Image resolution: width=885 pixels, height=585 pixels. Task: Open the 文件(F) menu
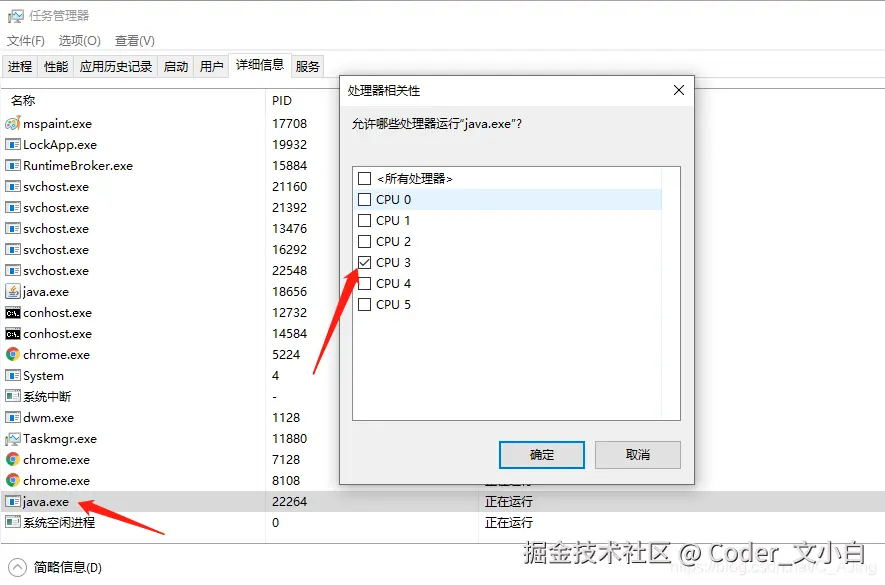click(x=25, y=41)
